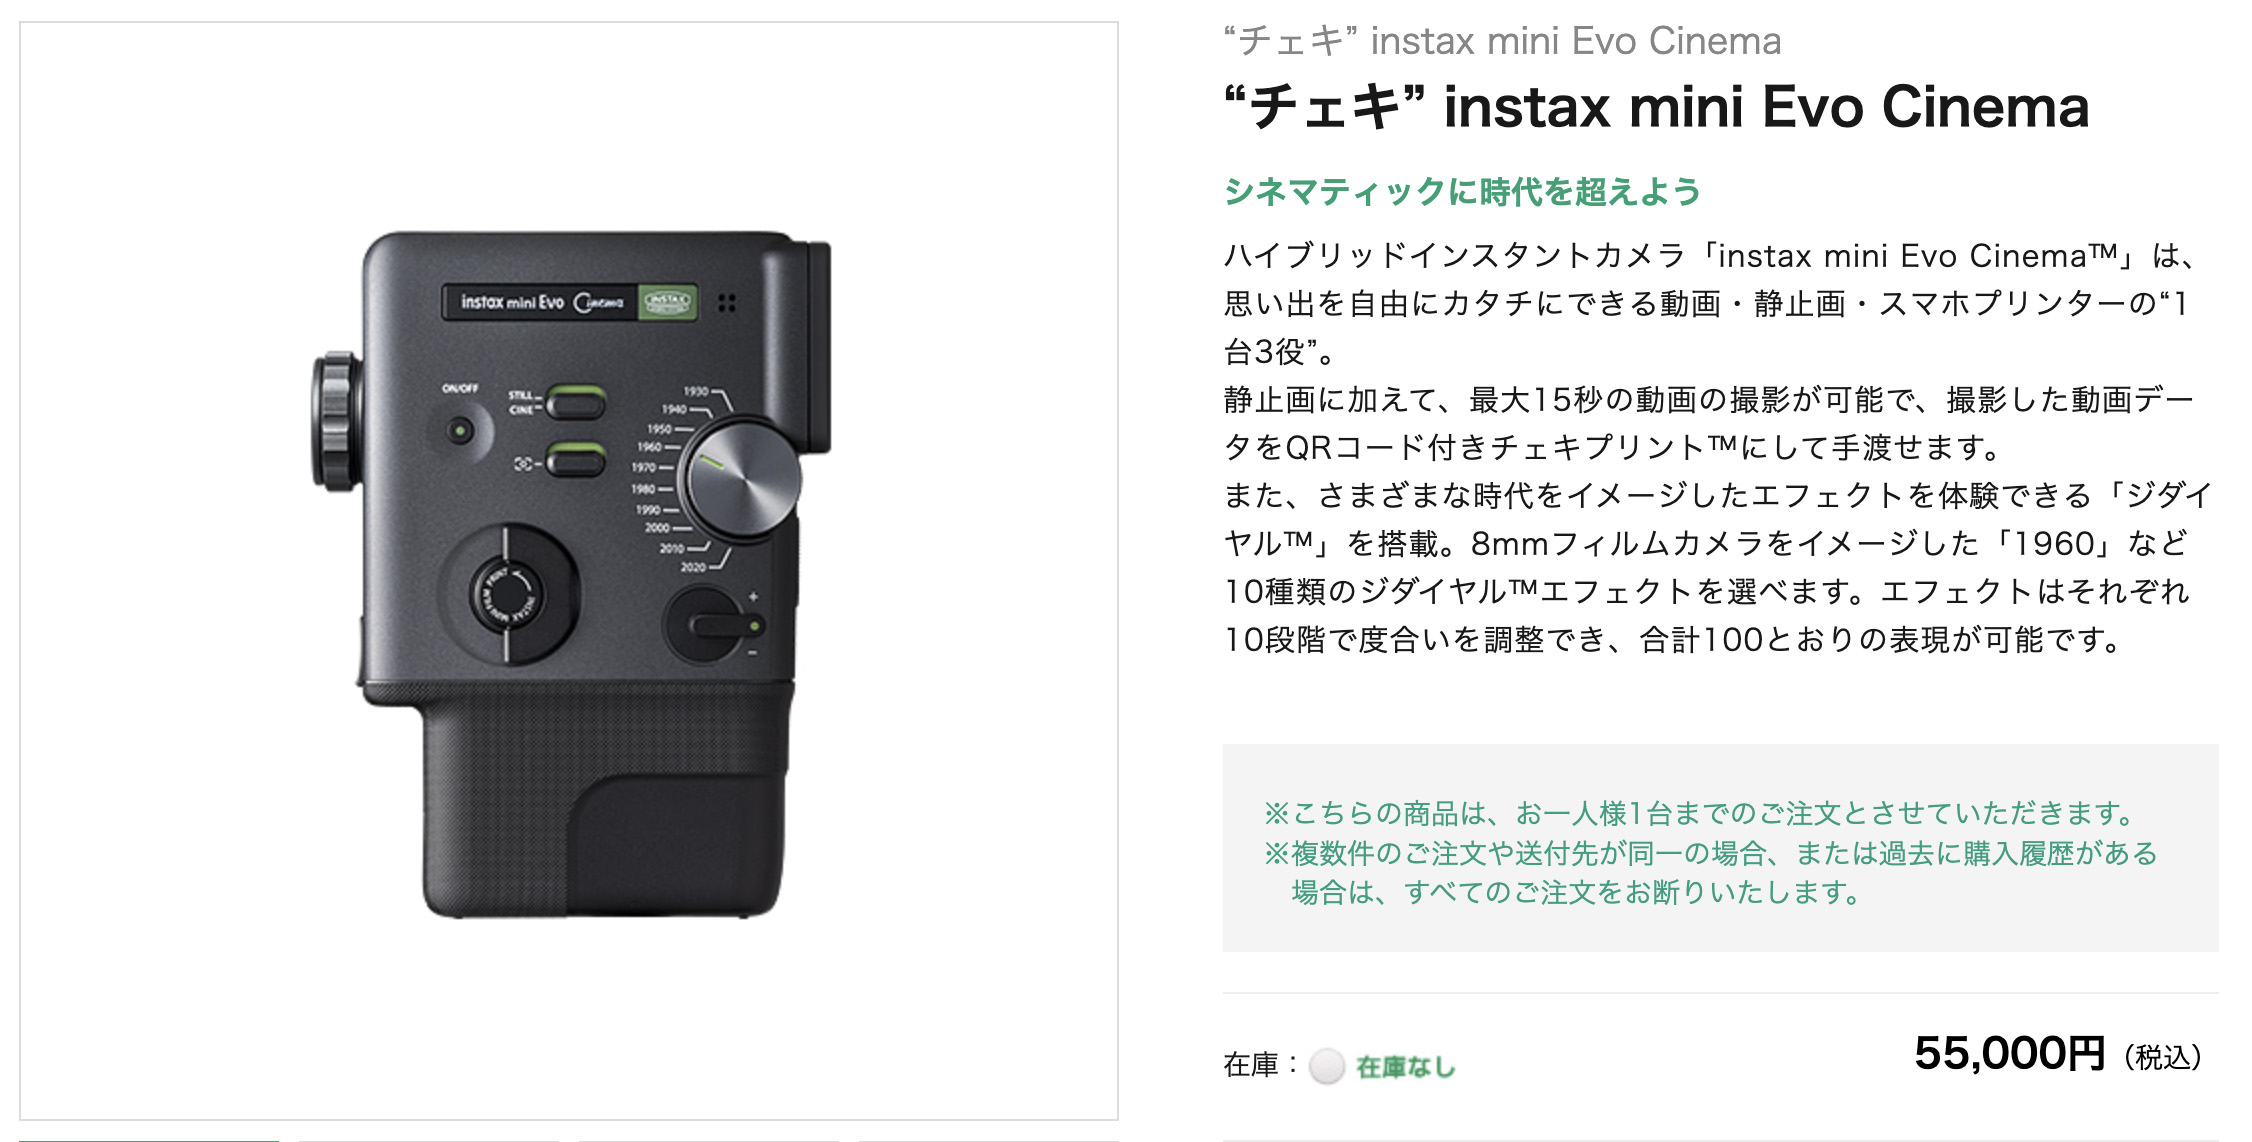Toggle the STILL/CINE green switch
This screenshot has width=2252, height=1142.
pos(575,402)
